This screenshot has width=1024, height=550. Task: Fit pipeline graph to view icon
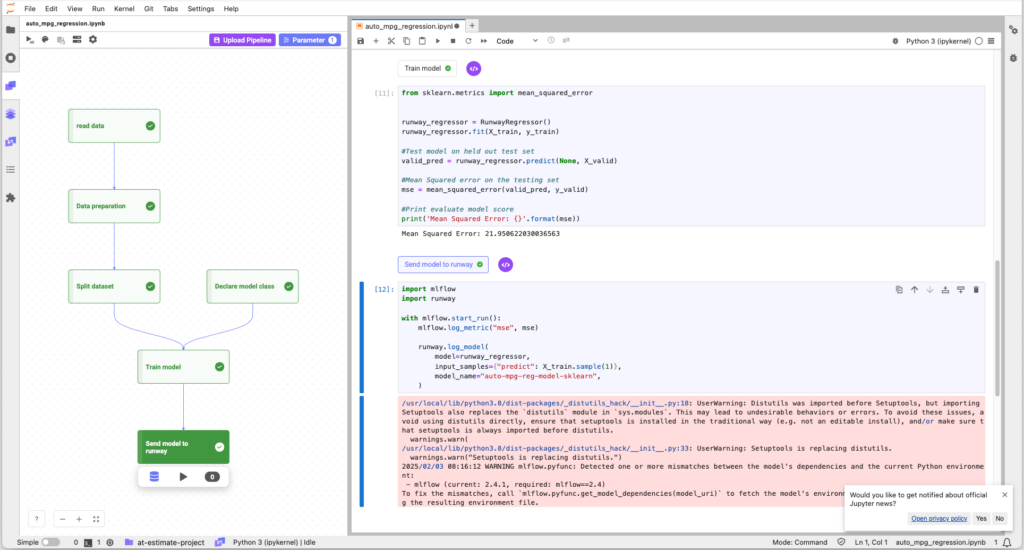pos(95,519)
